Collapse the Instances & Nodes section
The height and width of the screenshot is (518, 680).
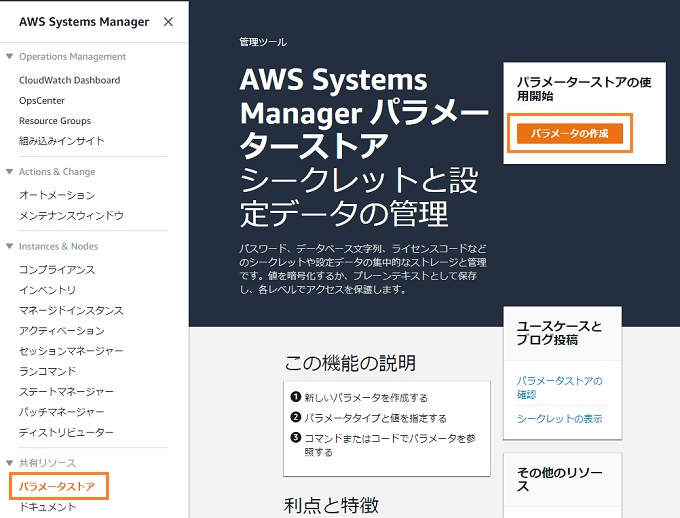10,246
